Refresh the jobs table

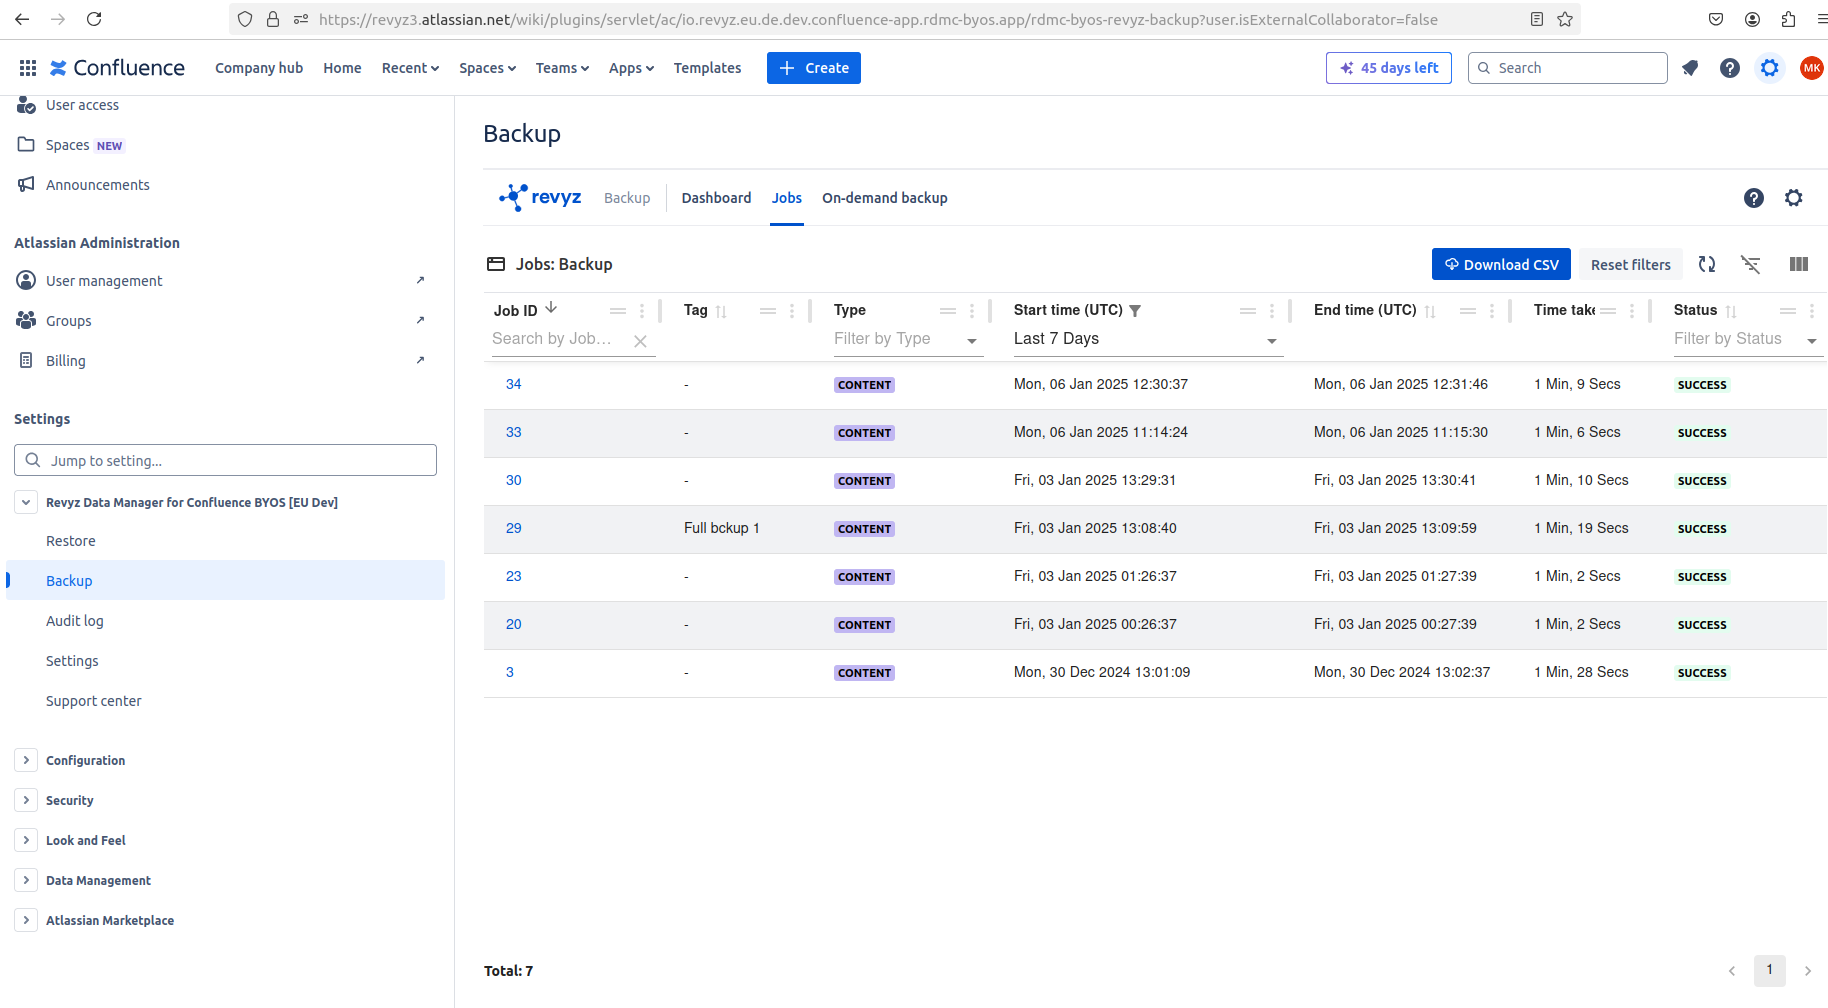point(1707,264)
